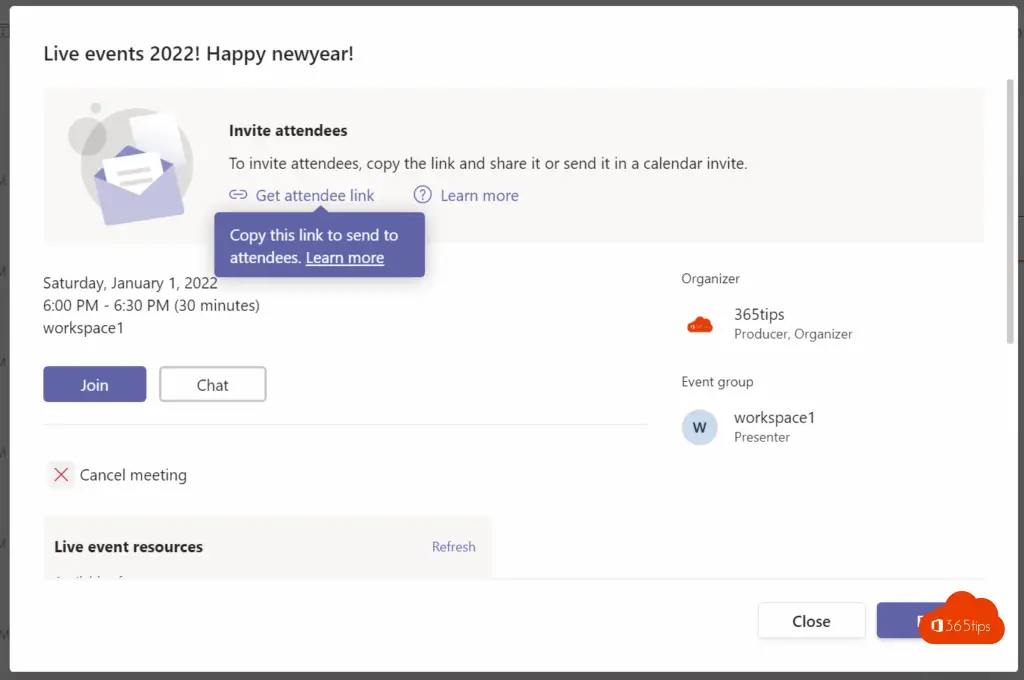Viewport: 1024px width, 680px height.
Task: Open the event Chat button
Action: point(212,385)
